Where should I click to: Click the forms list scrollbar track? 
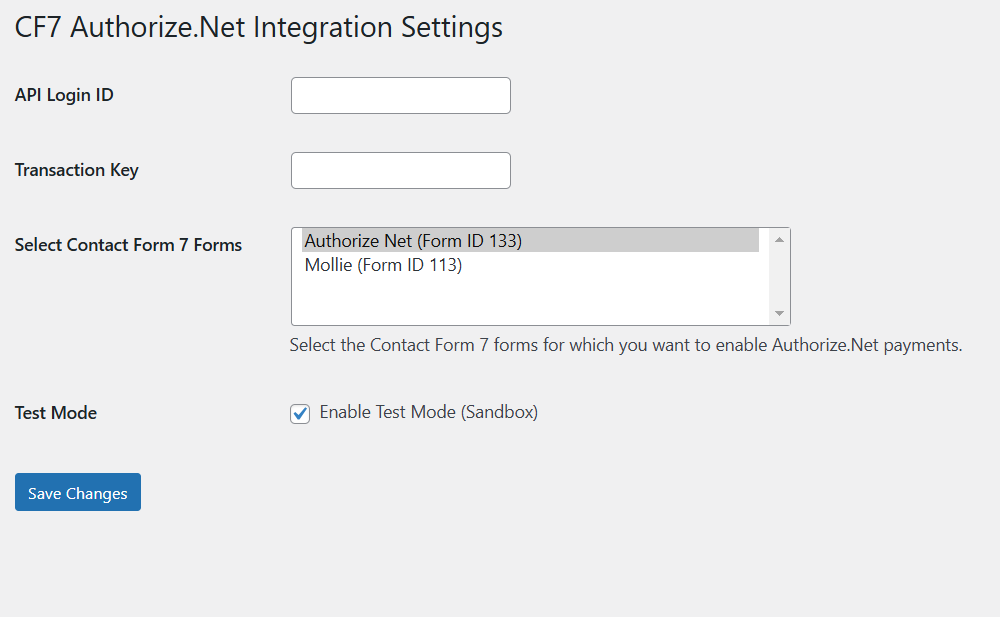tap(779, 276)
